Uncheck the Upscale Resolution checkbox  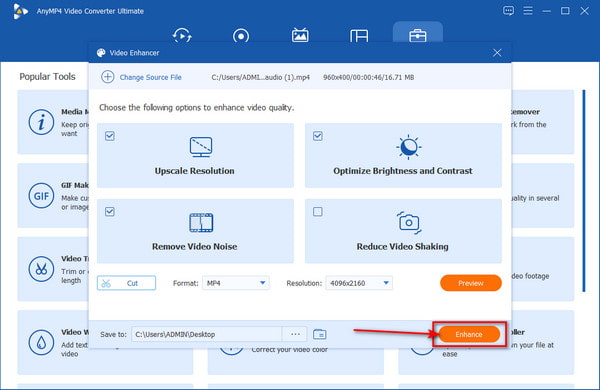[110, 136]
